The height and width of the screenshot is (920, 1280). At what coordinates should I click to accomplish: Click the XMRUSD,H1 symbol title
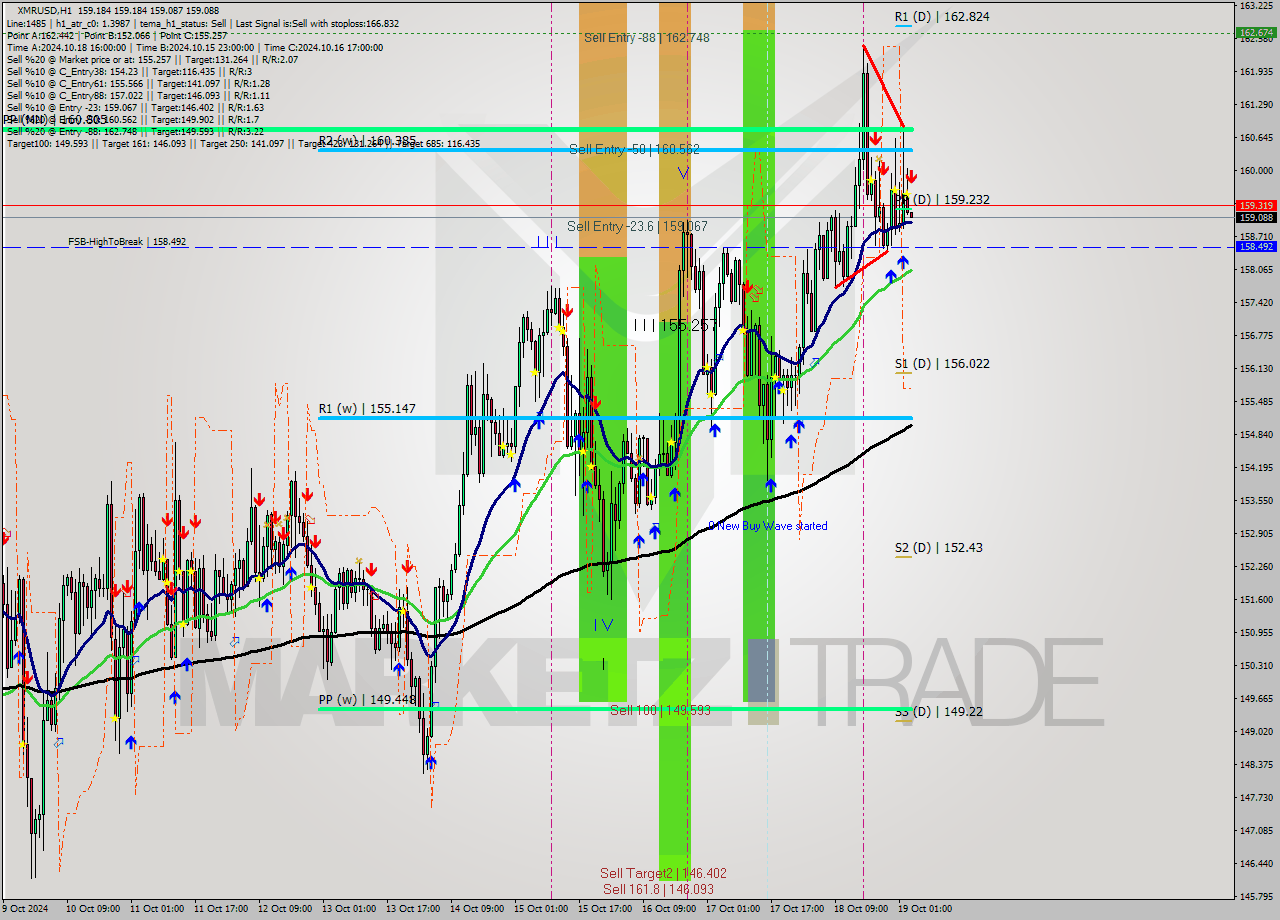(x=45, y=10)
